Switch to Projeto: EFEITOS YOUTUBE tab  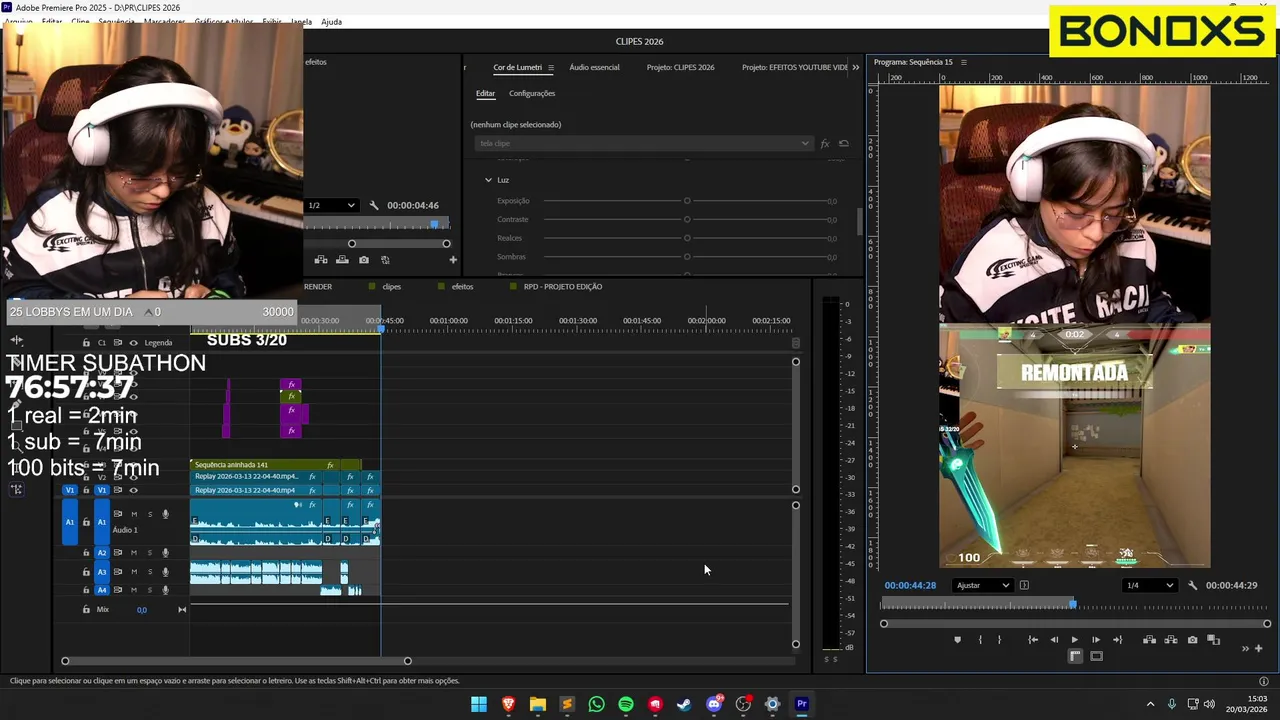(794, 67)
